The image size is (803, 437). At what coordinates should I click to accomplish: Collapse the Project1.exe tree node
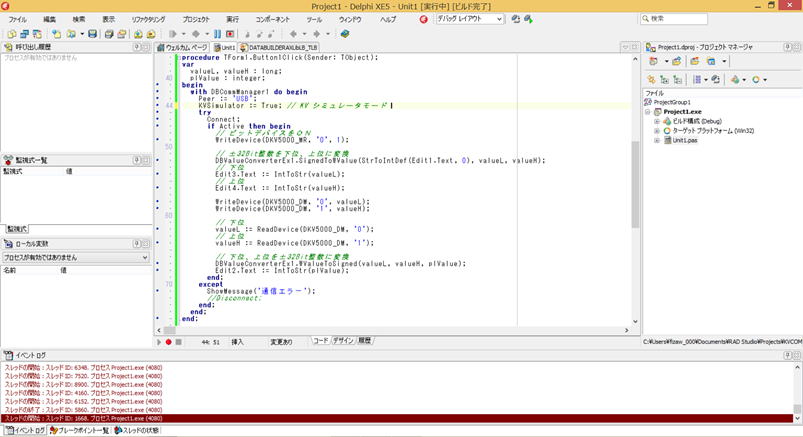click(x=648, y=112)
